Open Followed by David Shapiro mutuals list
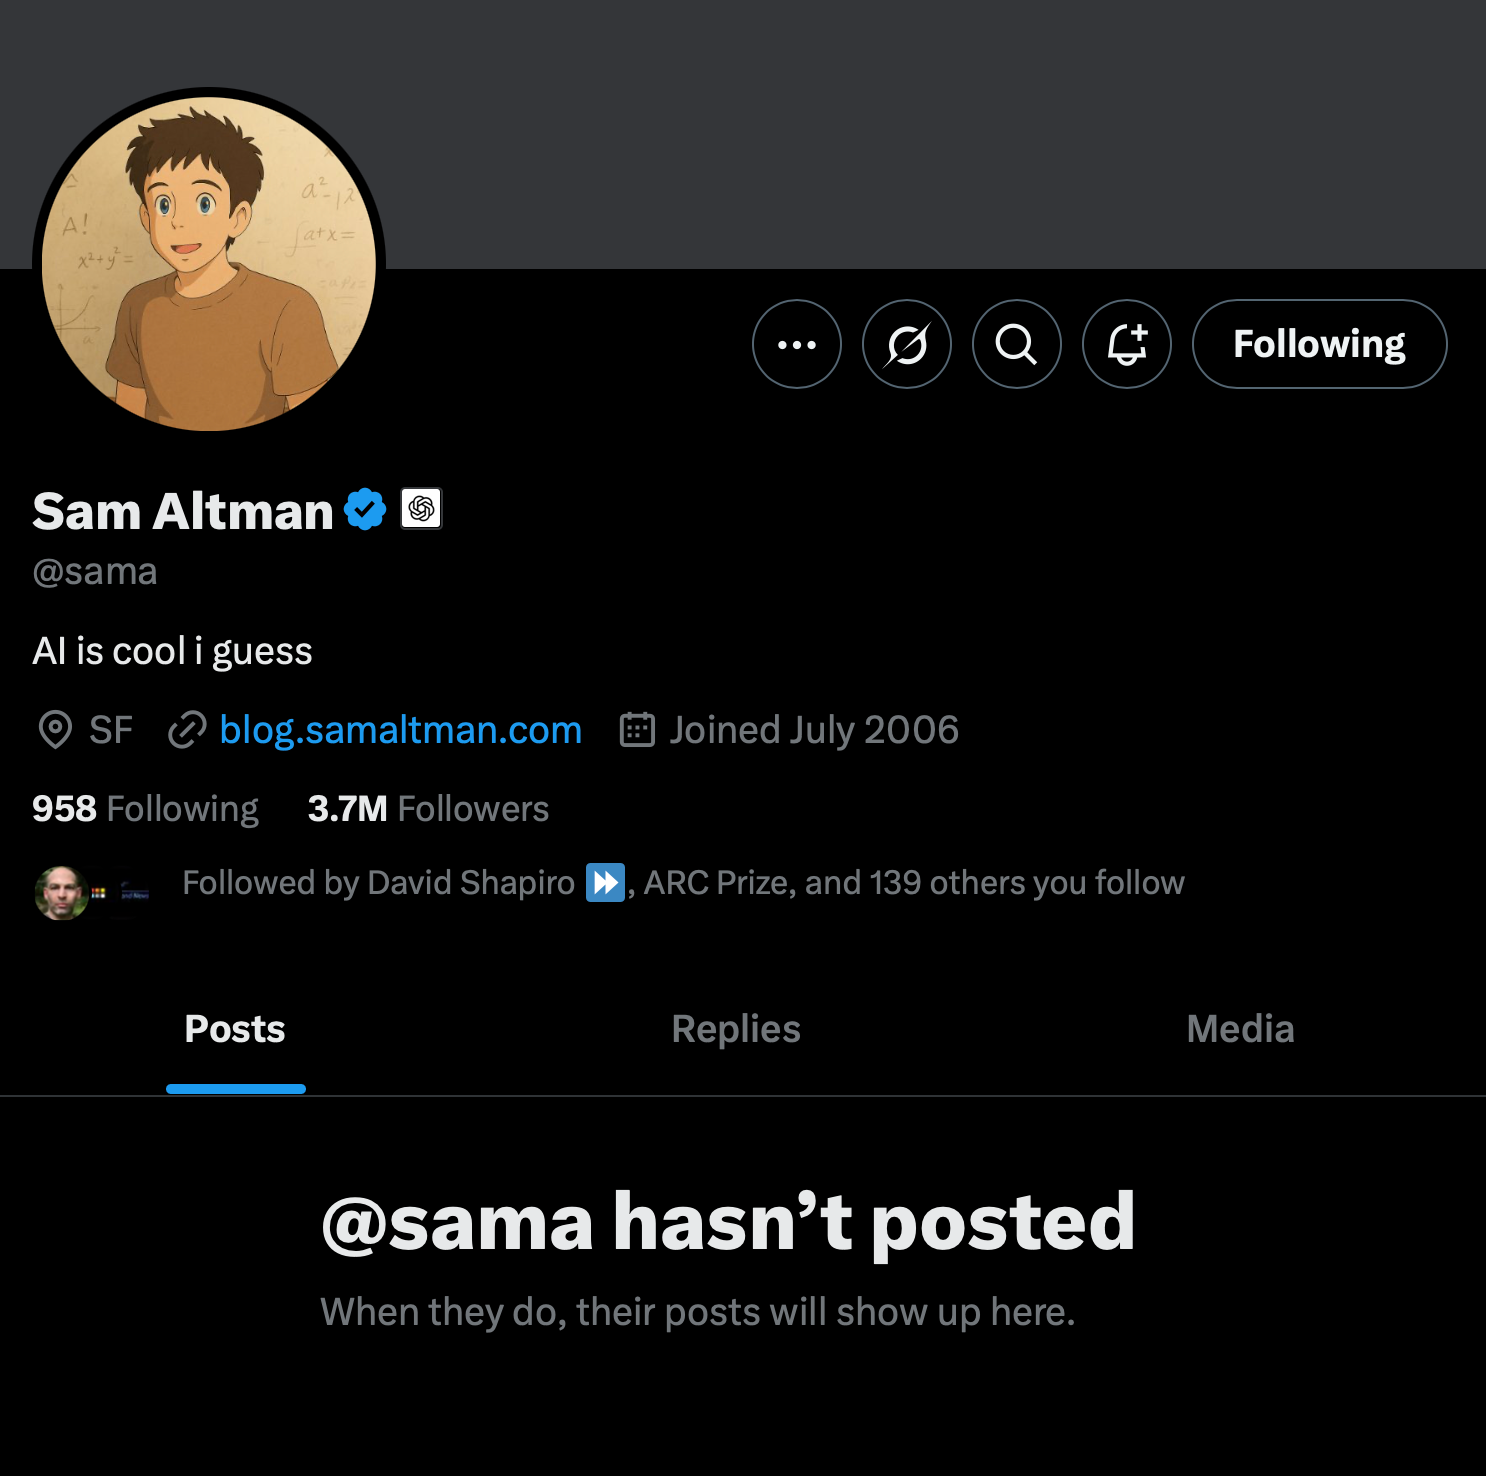1486x1476 pixels. click(x=683, y=883)
